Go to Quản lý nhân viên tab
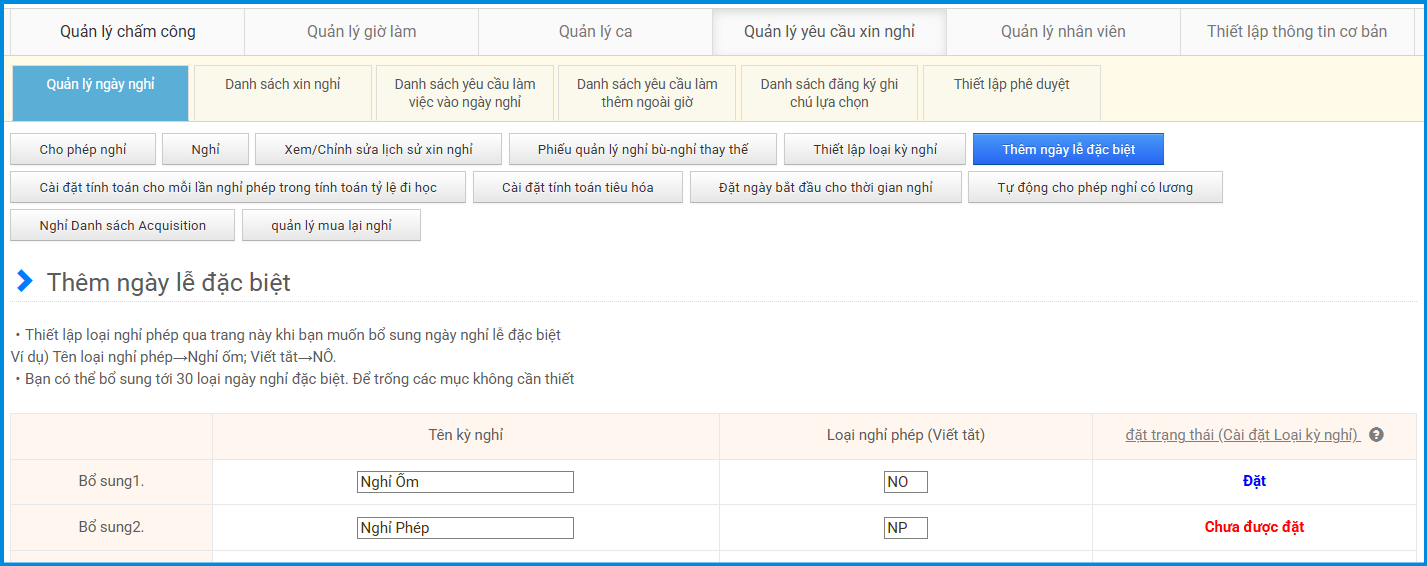This screenshot has width=1427, height=566. (x=1063, y=32)
